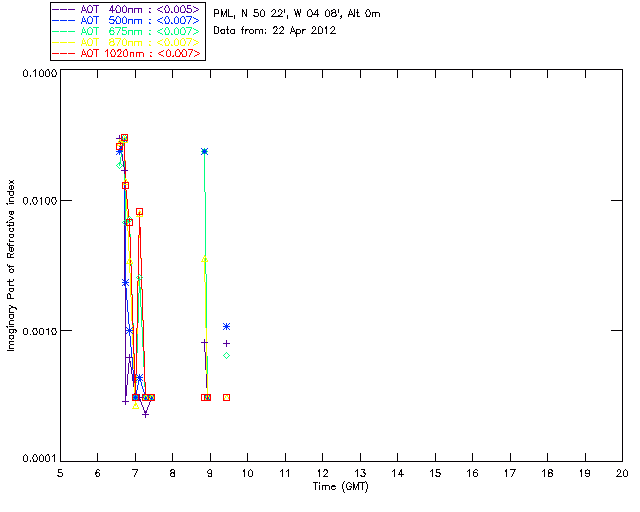Click the 0.1000 y-axis tick label
640x512 pixels.
point(39,73)
